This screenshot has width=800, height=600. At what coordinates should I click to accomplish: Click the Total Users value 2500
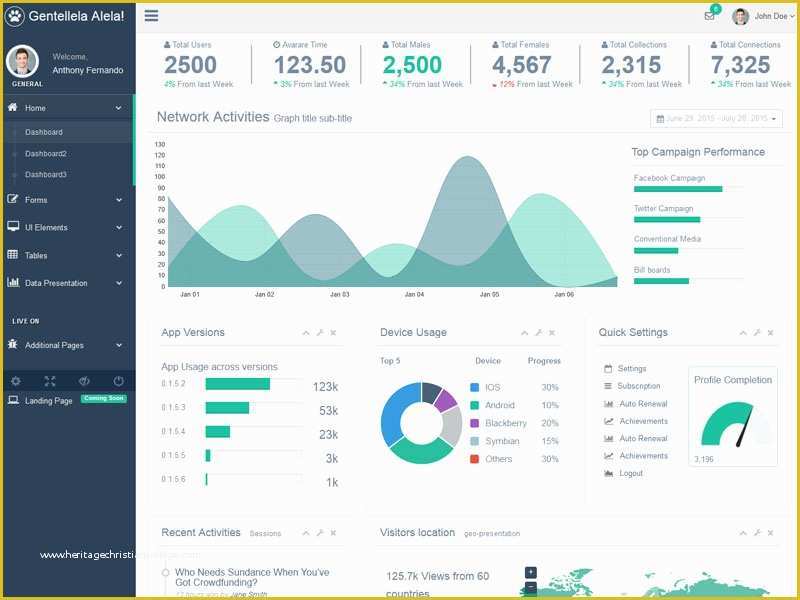pyautogui.click(x=190, y=65)
